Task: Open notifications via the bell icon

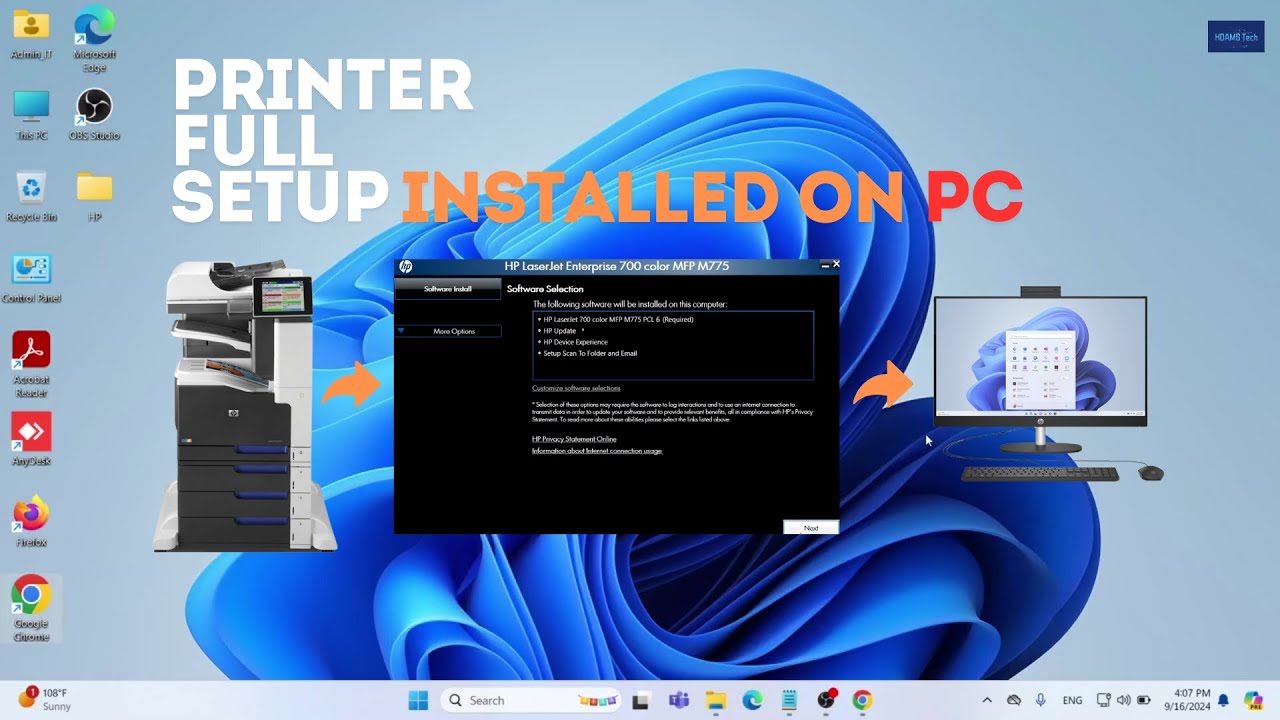Action: tap(1223, 700)
